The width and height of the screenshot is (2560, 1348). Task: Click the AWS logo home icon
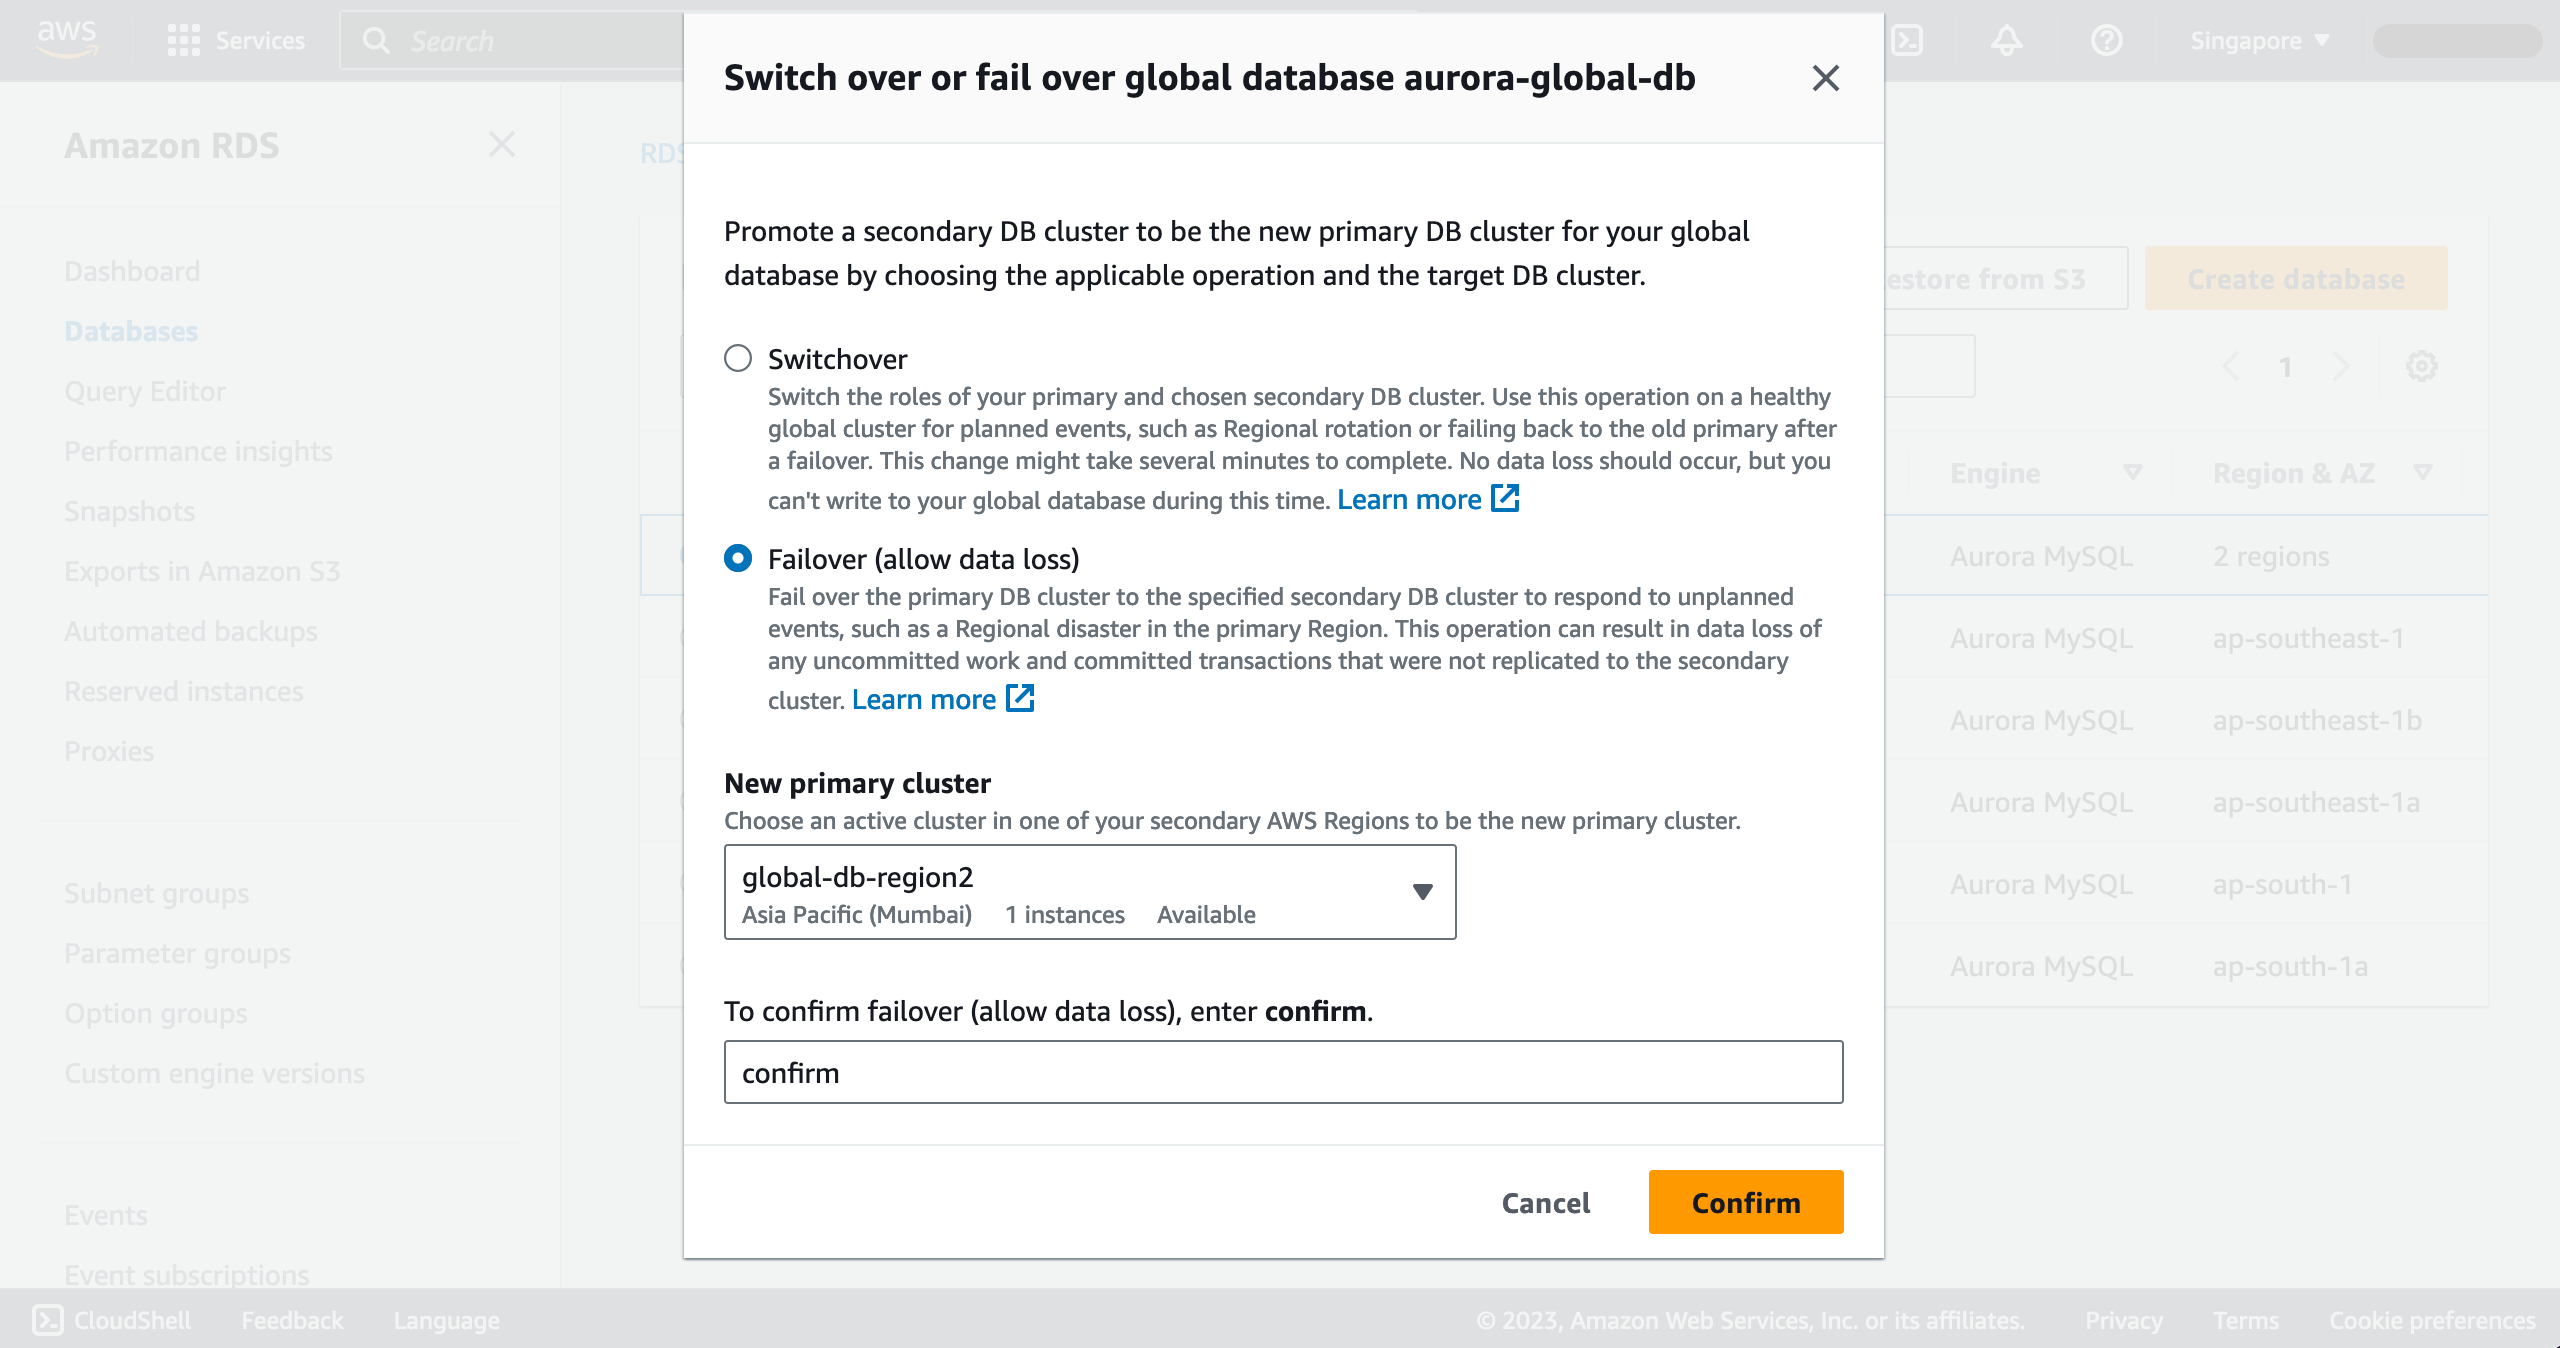coord(67,39)
